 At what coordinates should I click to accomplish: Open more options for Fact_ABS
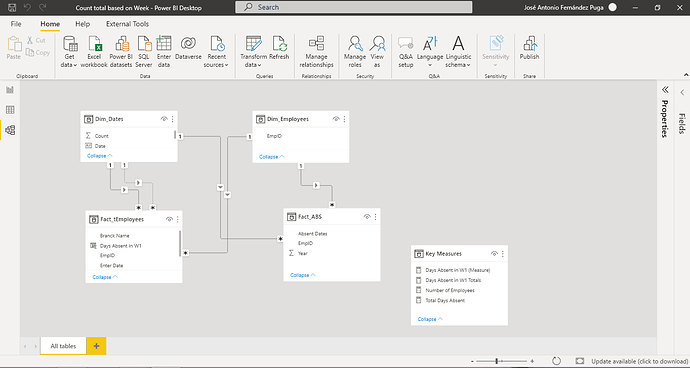(375, 217)
